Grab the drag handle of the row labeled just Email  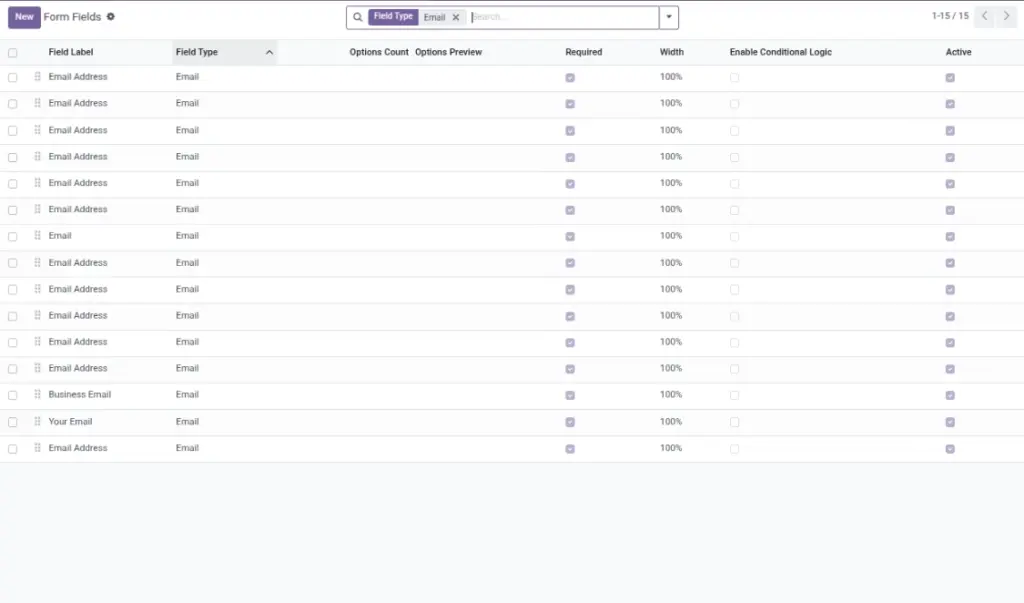click(37, 236)
